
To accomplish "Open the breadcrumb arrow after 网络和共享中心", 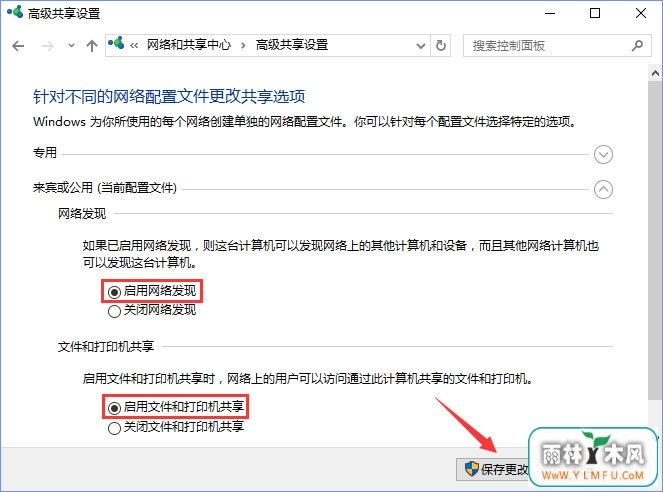I will [243, 45].
